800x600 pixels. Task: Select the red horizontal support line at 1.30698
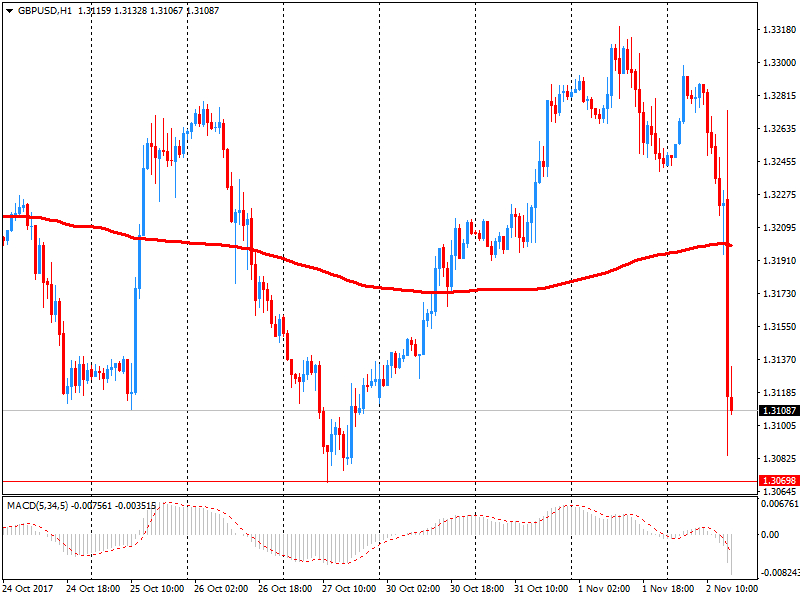tap(380, 481)
